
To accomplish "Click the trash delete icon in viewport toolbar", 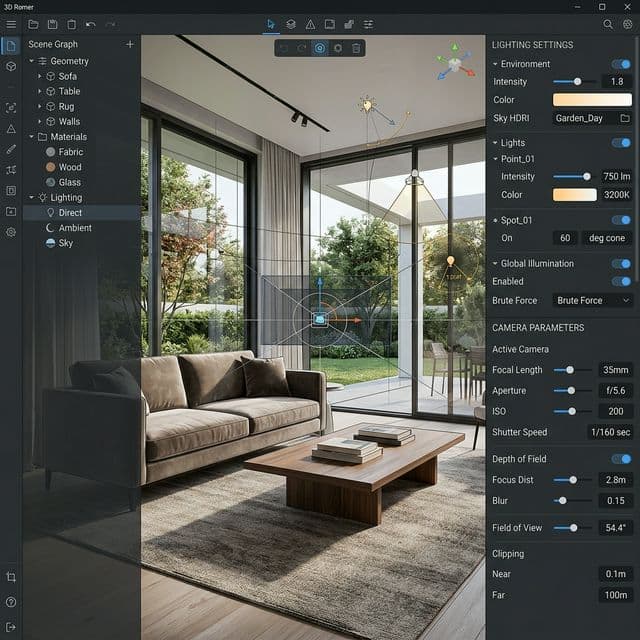I will [356, 48].
